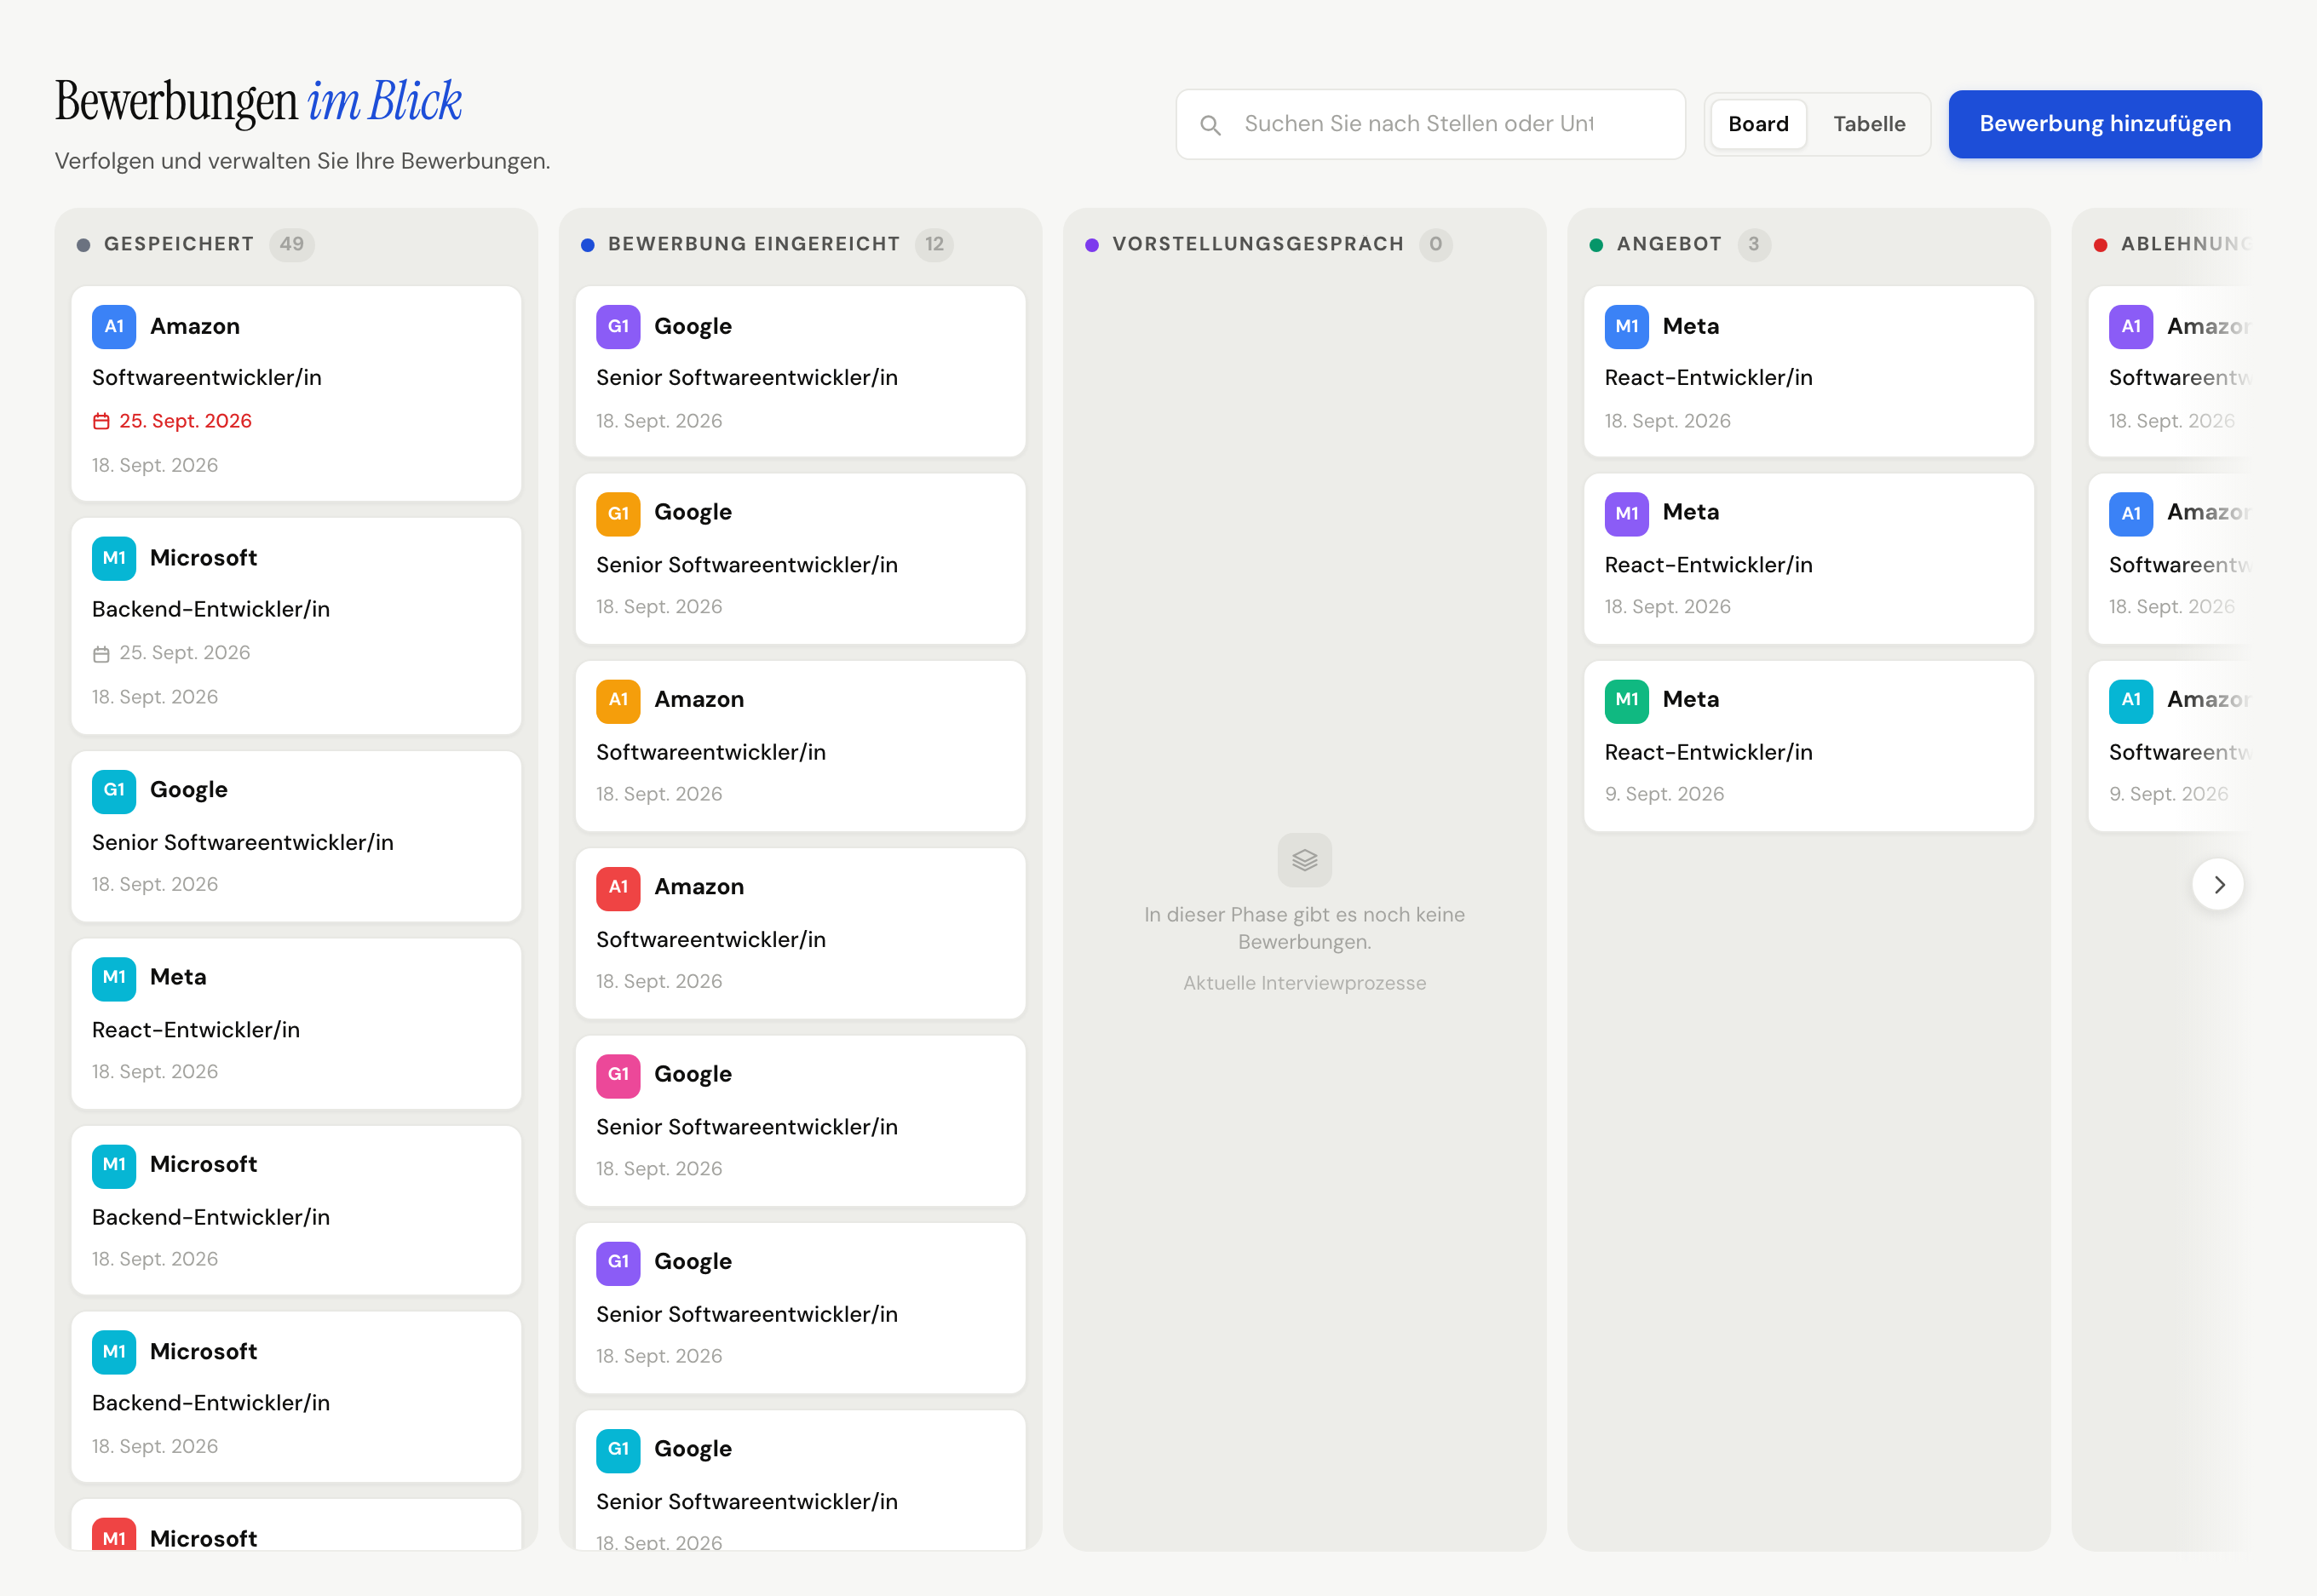The height and width of the screenshot is (1596, 2317).
Task: Click the Bewerbung eingereicht count badge 12
Action: (x=934, y=244)
